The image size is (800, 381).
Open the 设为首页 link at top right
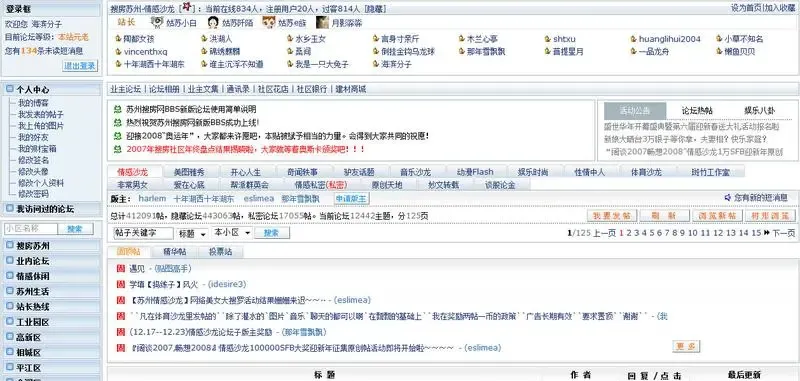pyautogui.click(x=745, y=8)
